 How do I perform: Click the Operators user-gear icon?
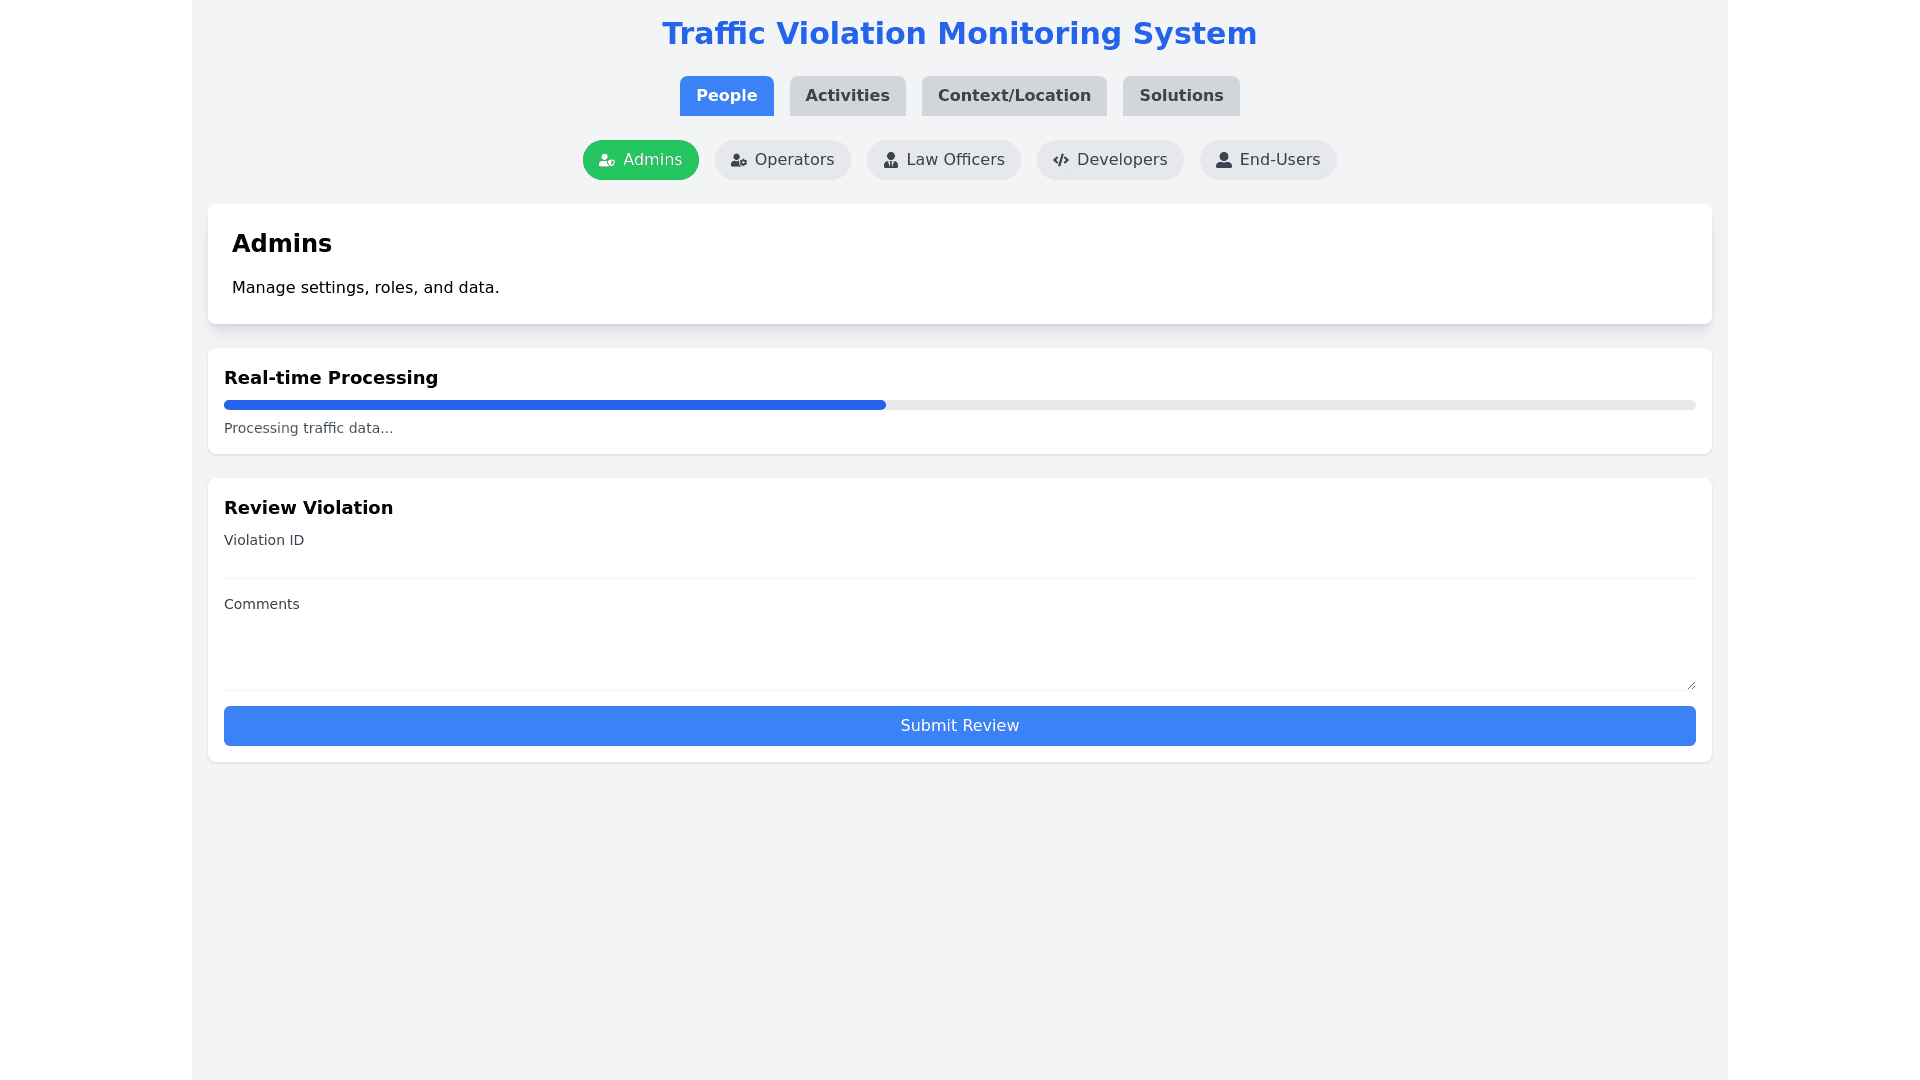(739, 160)
